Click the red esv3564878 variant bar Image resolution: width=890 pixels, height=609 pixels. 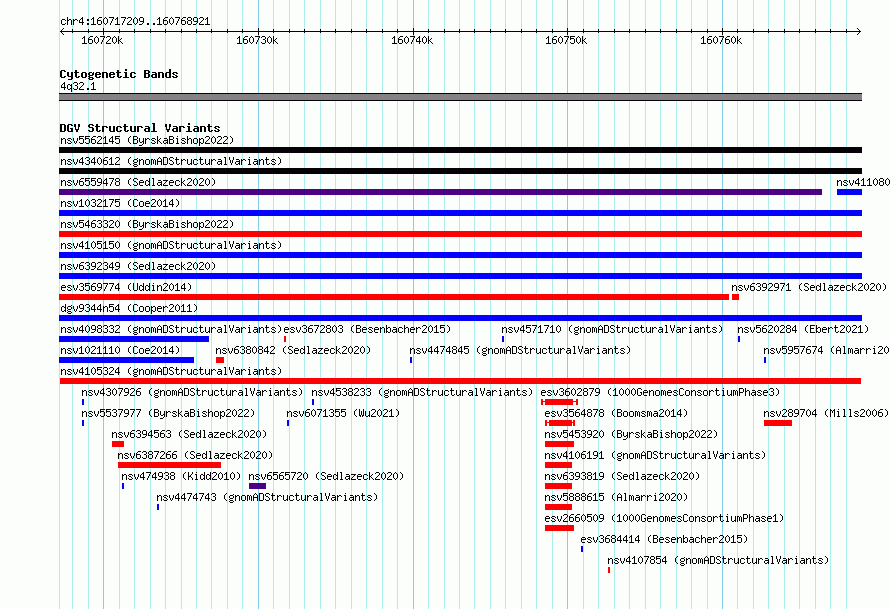560,423
